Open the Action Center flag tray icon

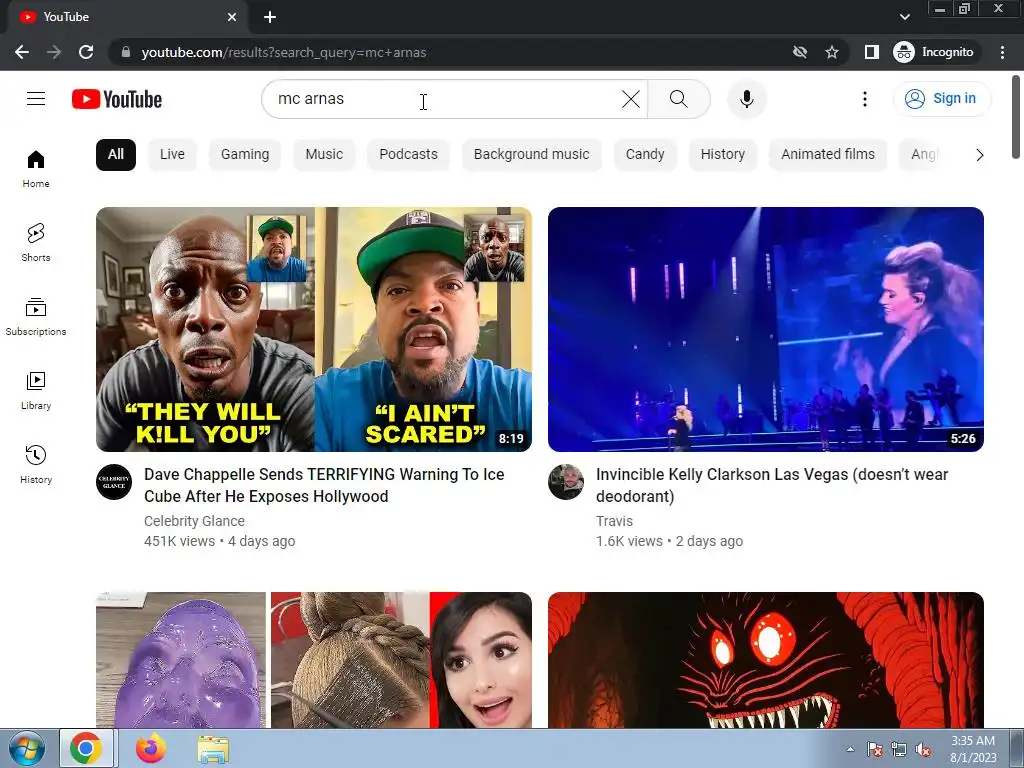coord(875,749)
